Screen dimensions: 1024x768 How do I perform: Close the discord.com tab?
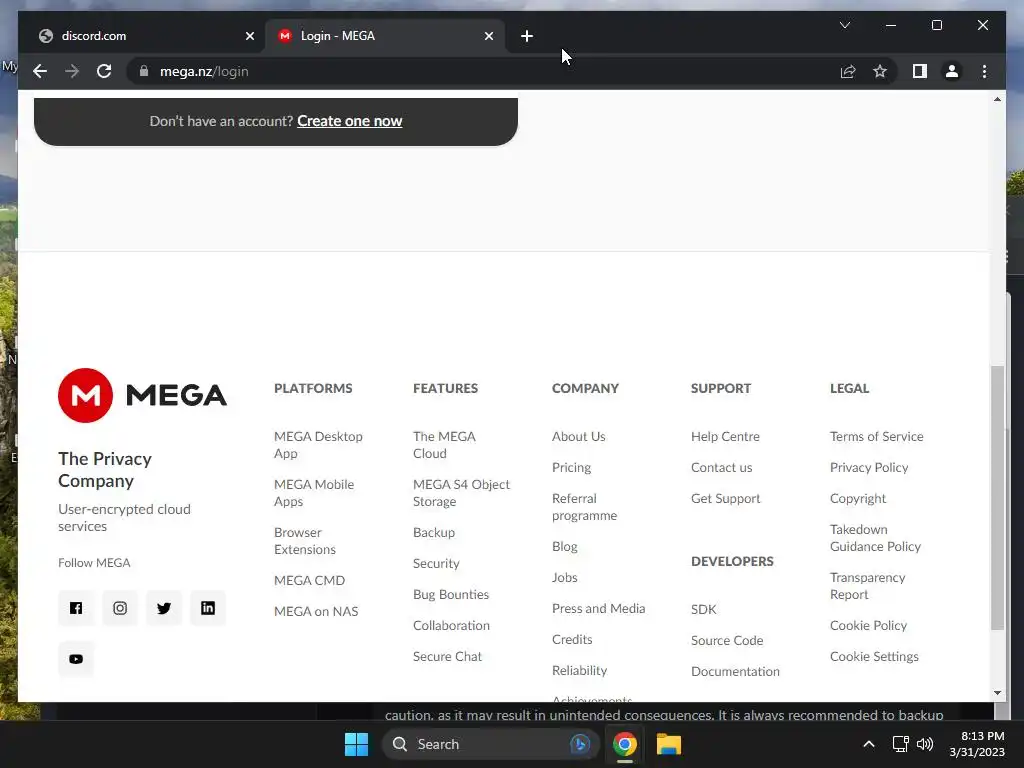[249, 36]
